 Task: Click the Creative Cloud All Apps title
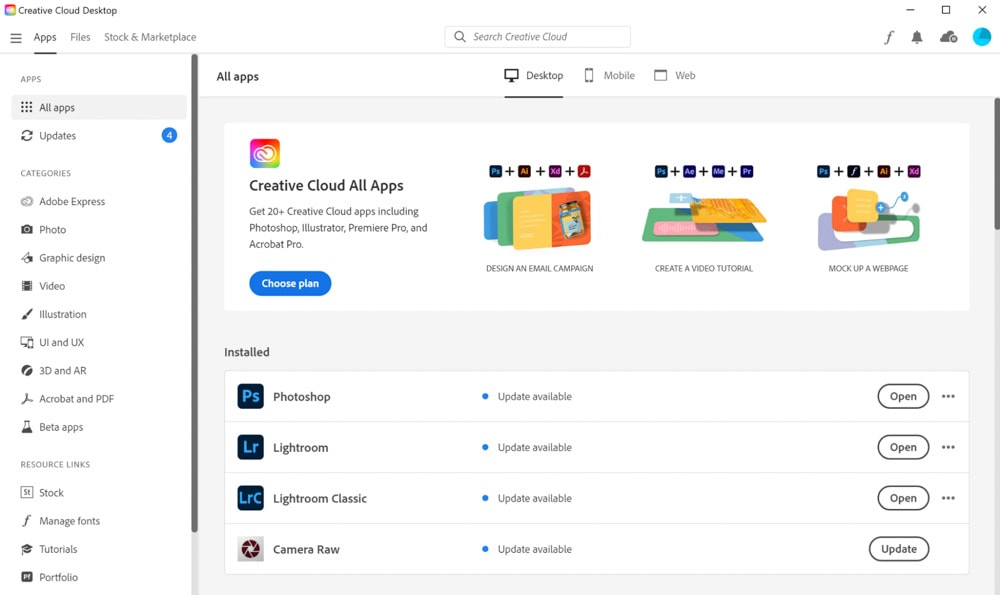coord(327,186)
